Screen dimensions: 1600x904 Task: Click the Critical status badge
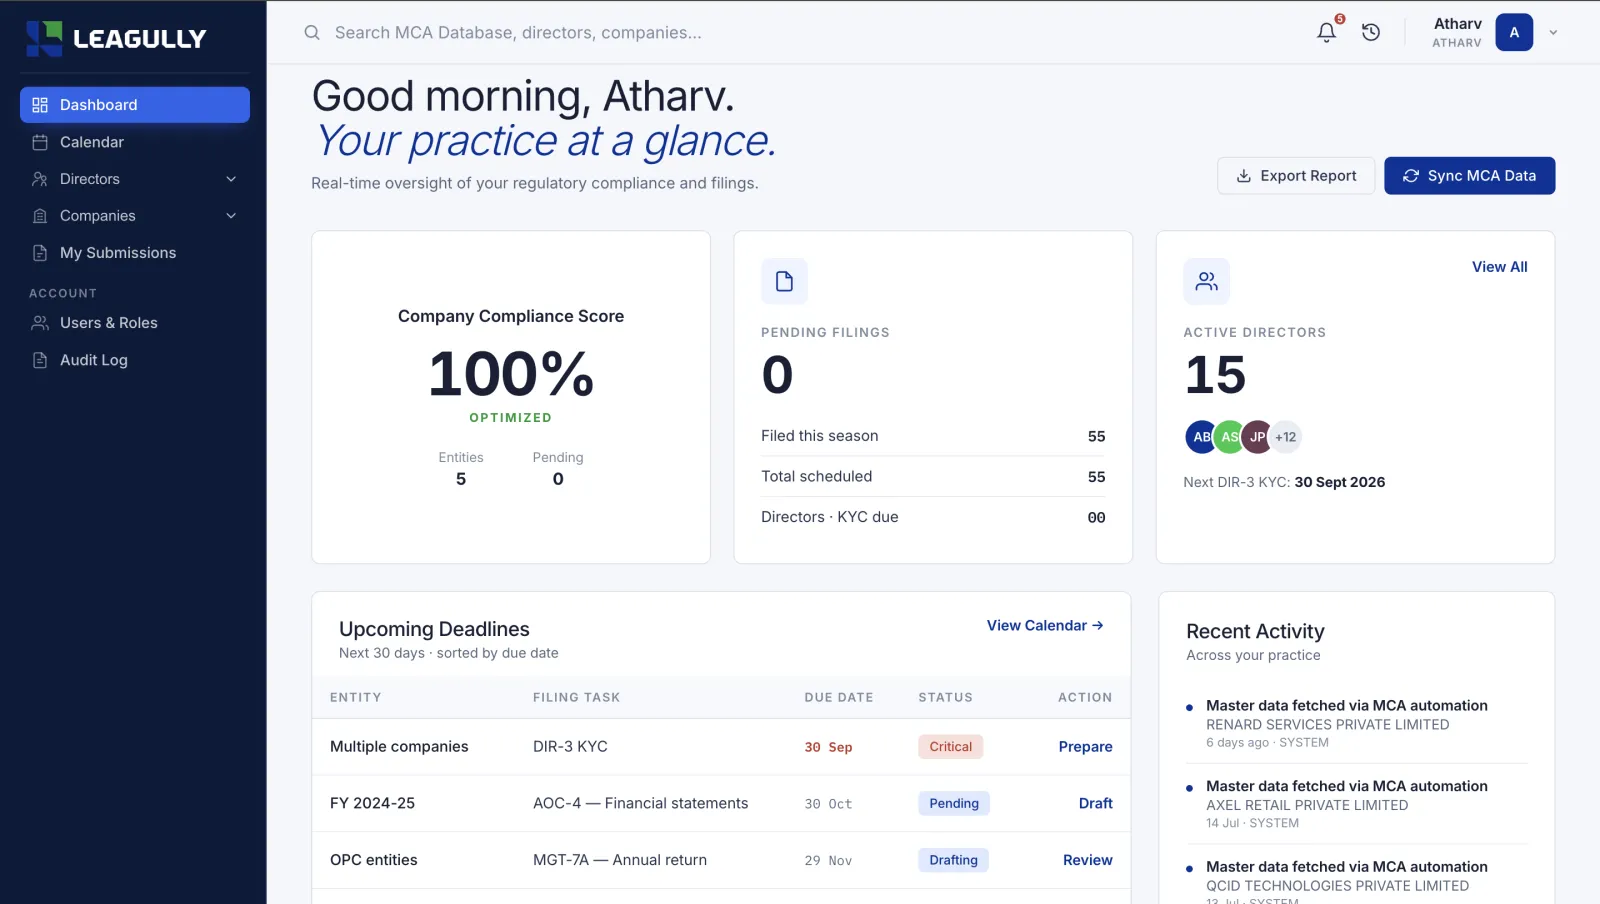[950, 747]
